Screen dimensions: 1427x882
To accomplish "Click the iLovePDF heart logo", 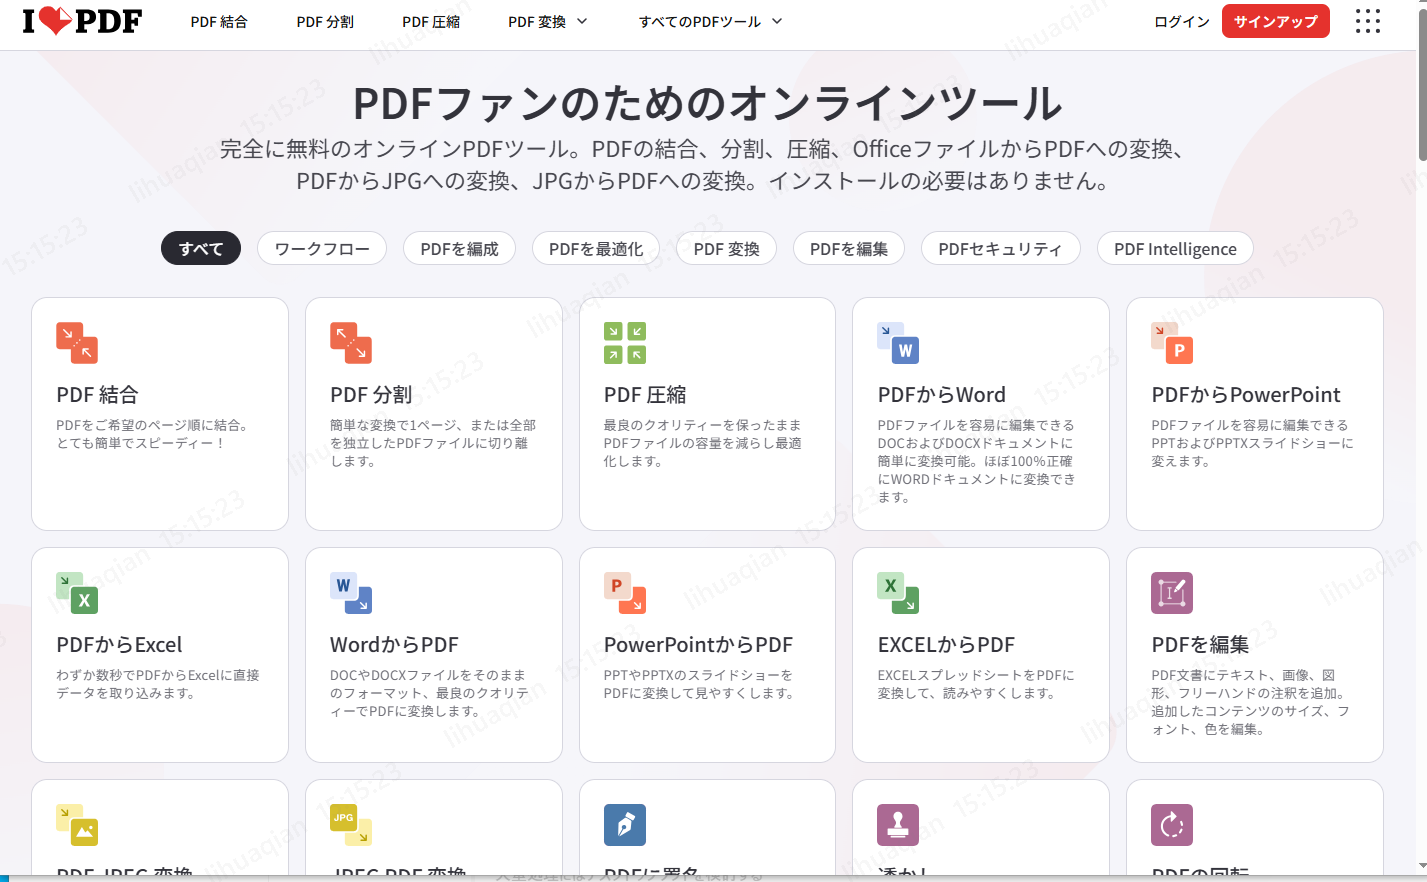I will pos(82,21).
